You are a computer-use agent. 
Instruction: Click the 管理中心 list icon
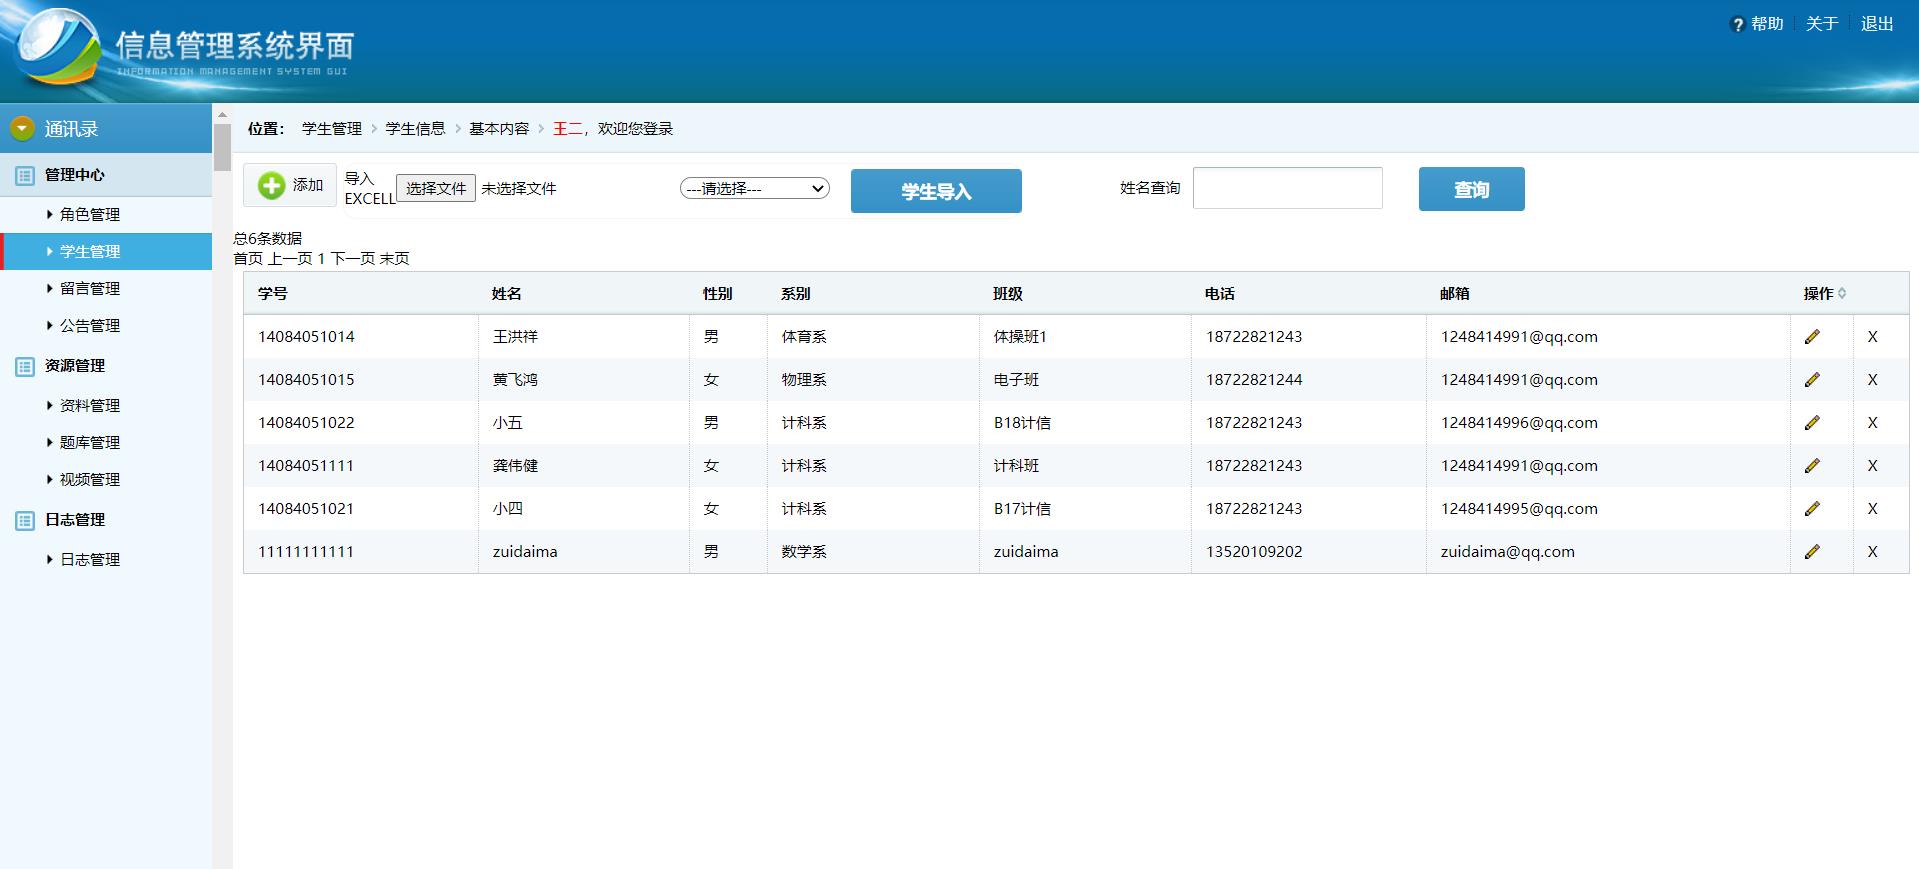pos(25,176)
